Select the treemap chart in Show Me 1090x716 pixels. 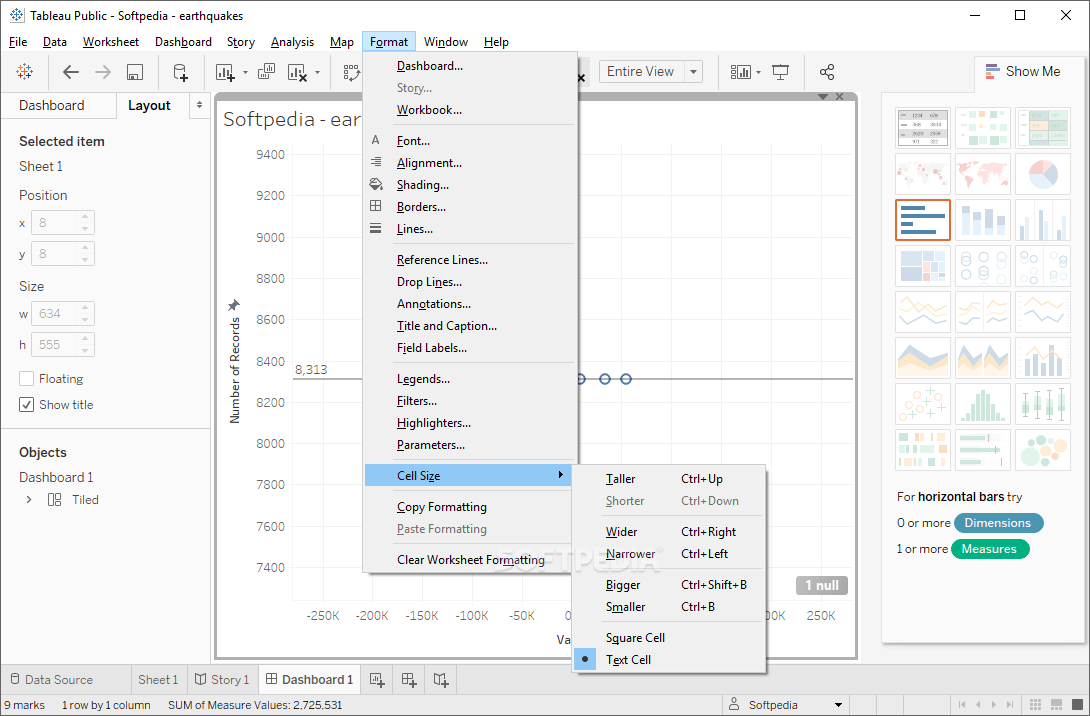coord(922,266)
